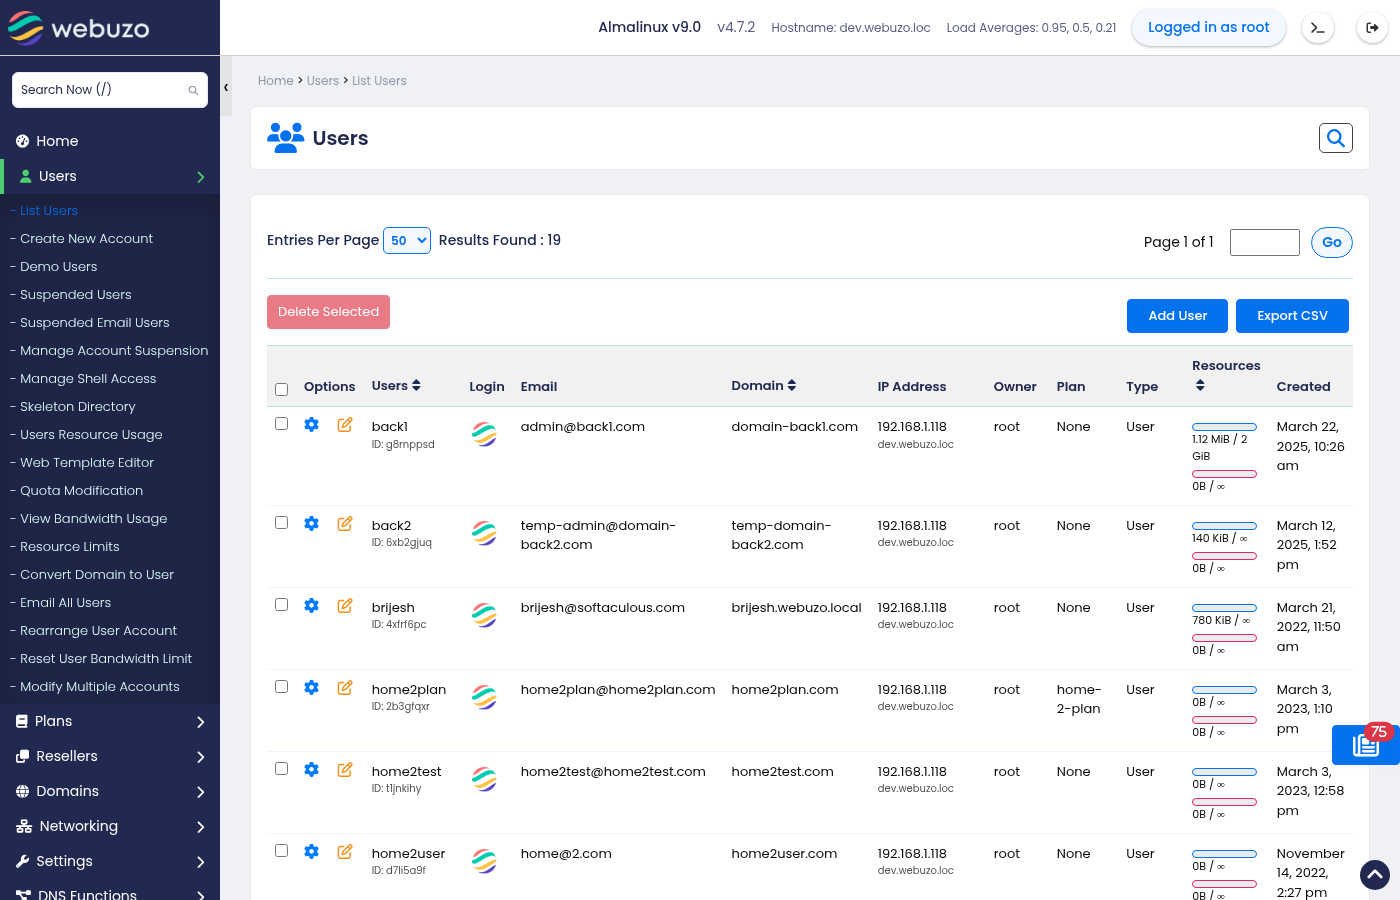The image size is (1400, 900).
Task: Click the Export CSV button
Action: (1292, 316)
